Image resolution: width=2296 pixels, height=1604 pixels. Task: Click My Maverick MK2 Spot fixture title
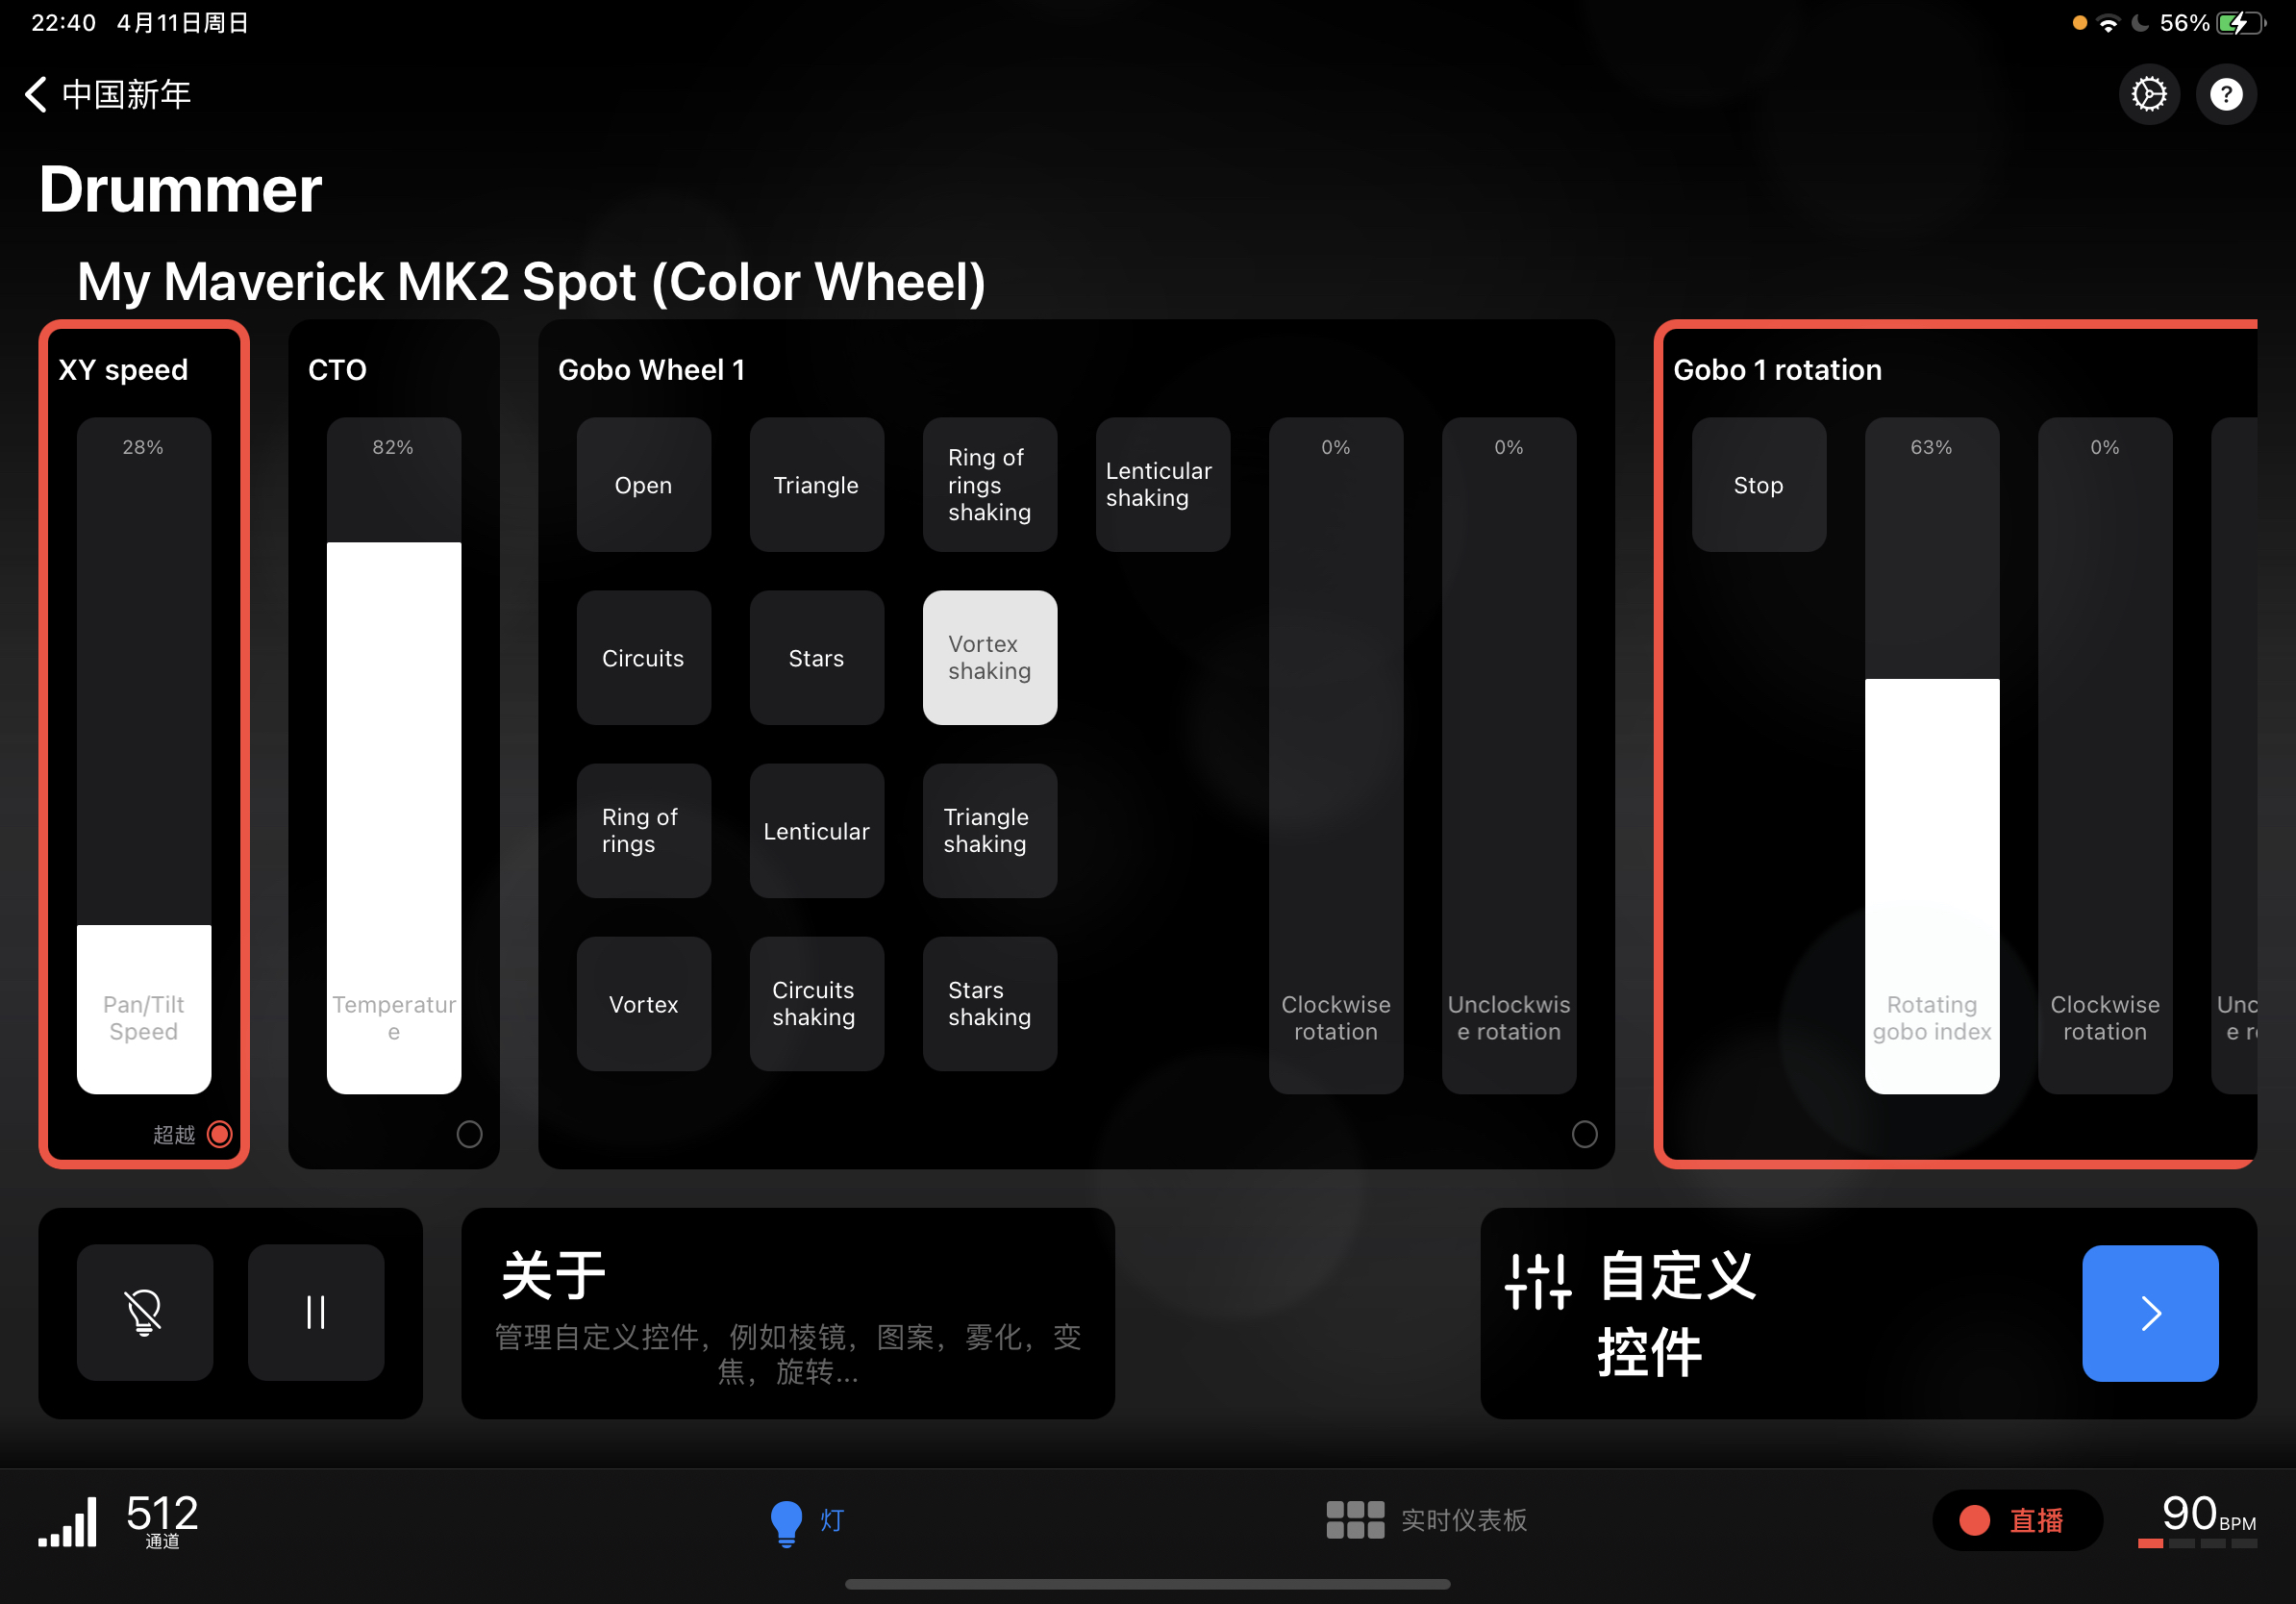531,282
